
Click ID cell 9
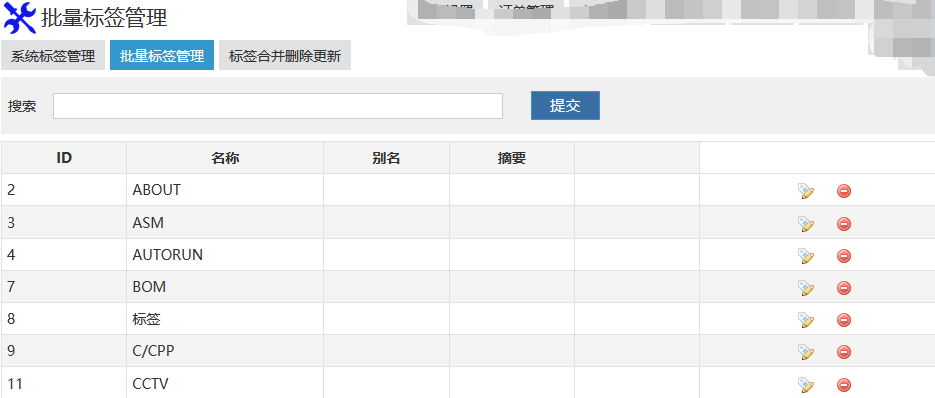[x=64, y=351]
